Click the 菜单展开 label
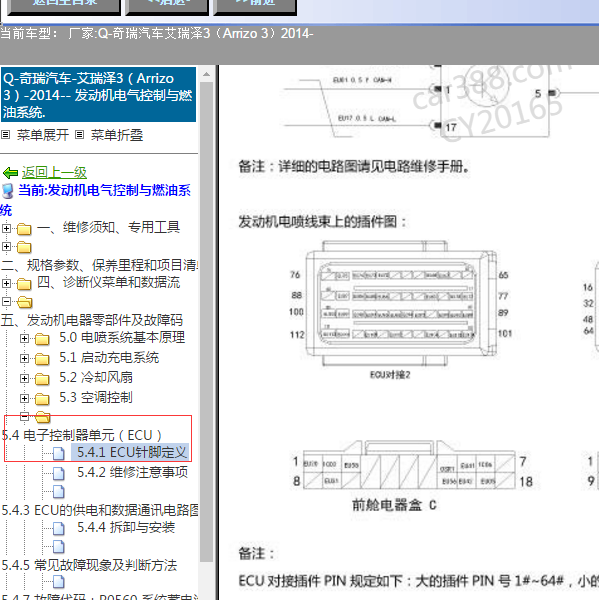The height and width of the screenshot is (600, 599). 42,135
